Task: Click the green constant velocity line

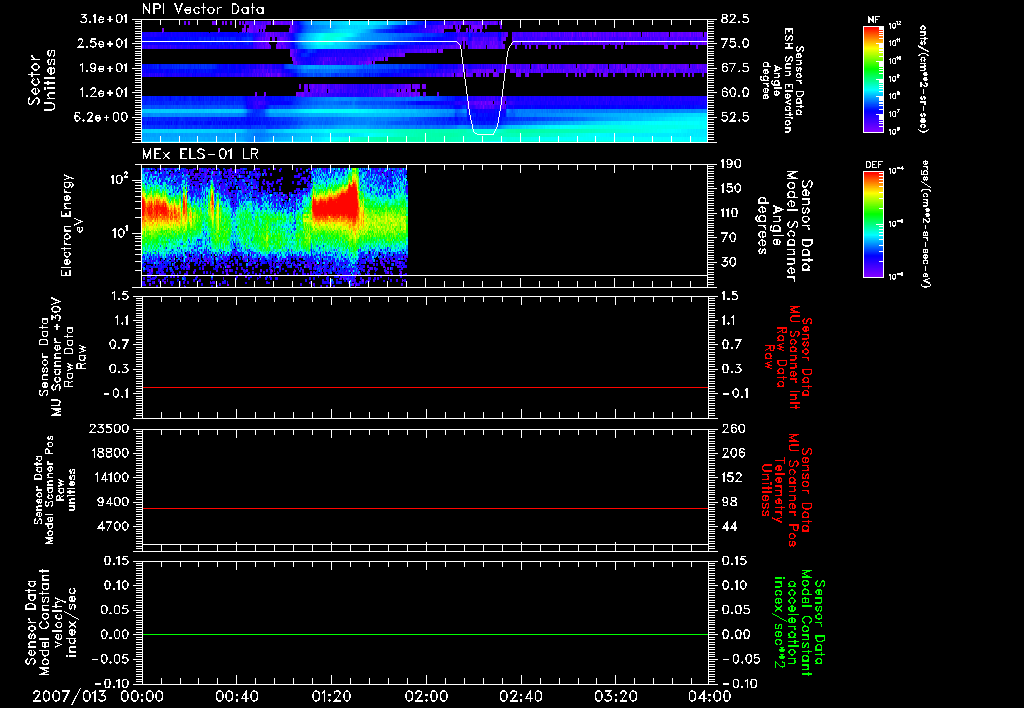Action: (x=424, y=634)
